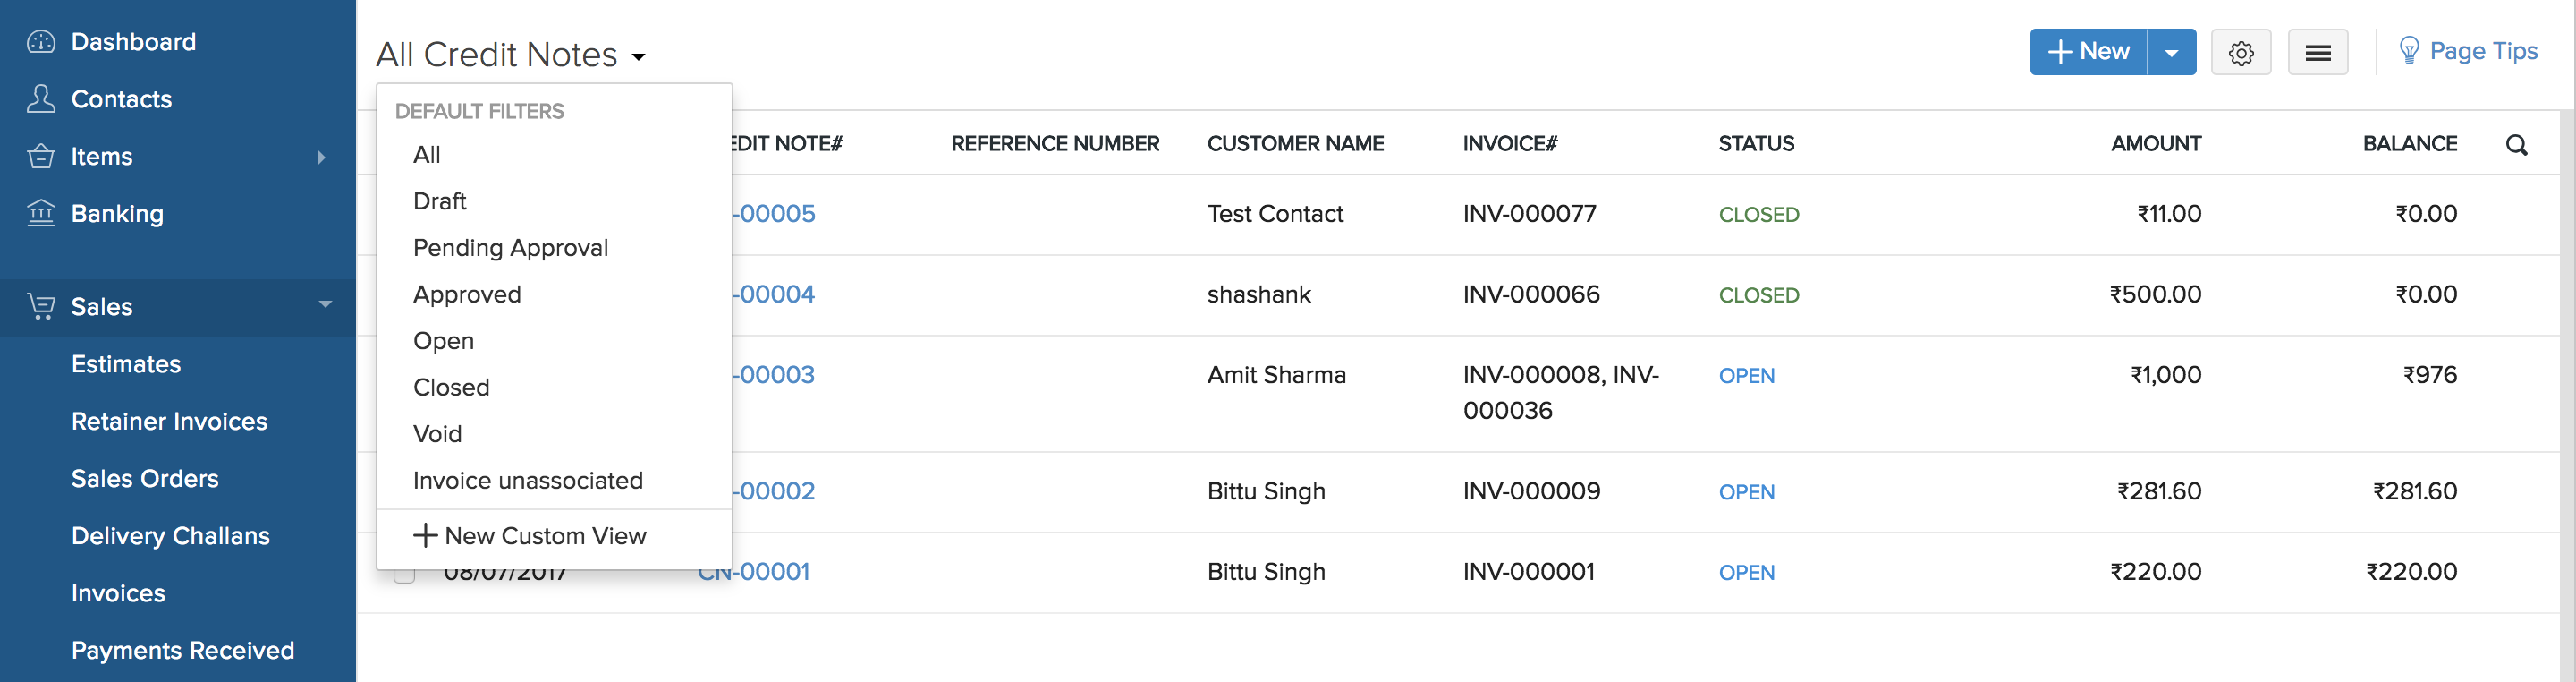Open the hamburger list menu button

pos(2317,53)
